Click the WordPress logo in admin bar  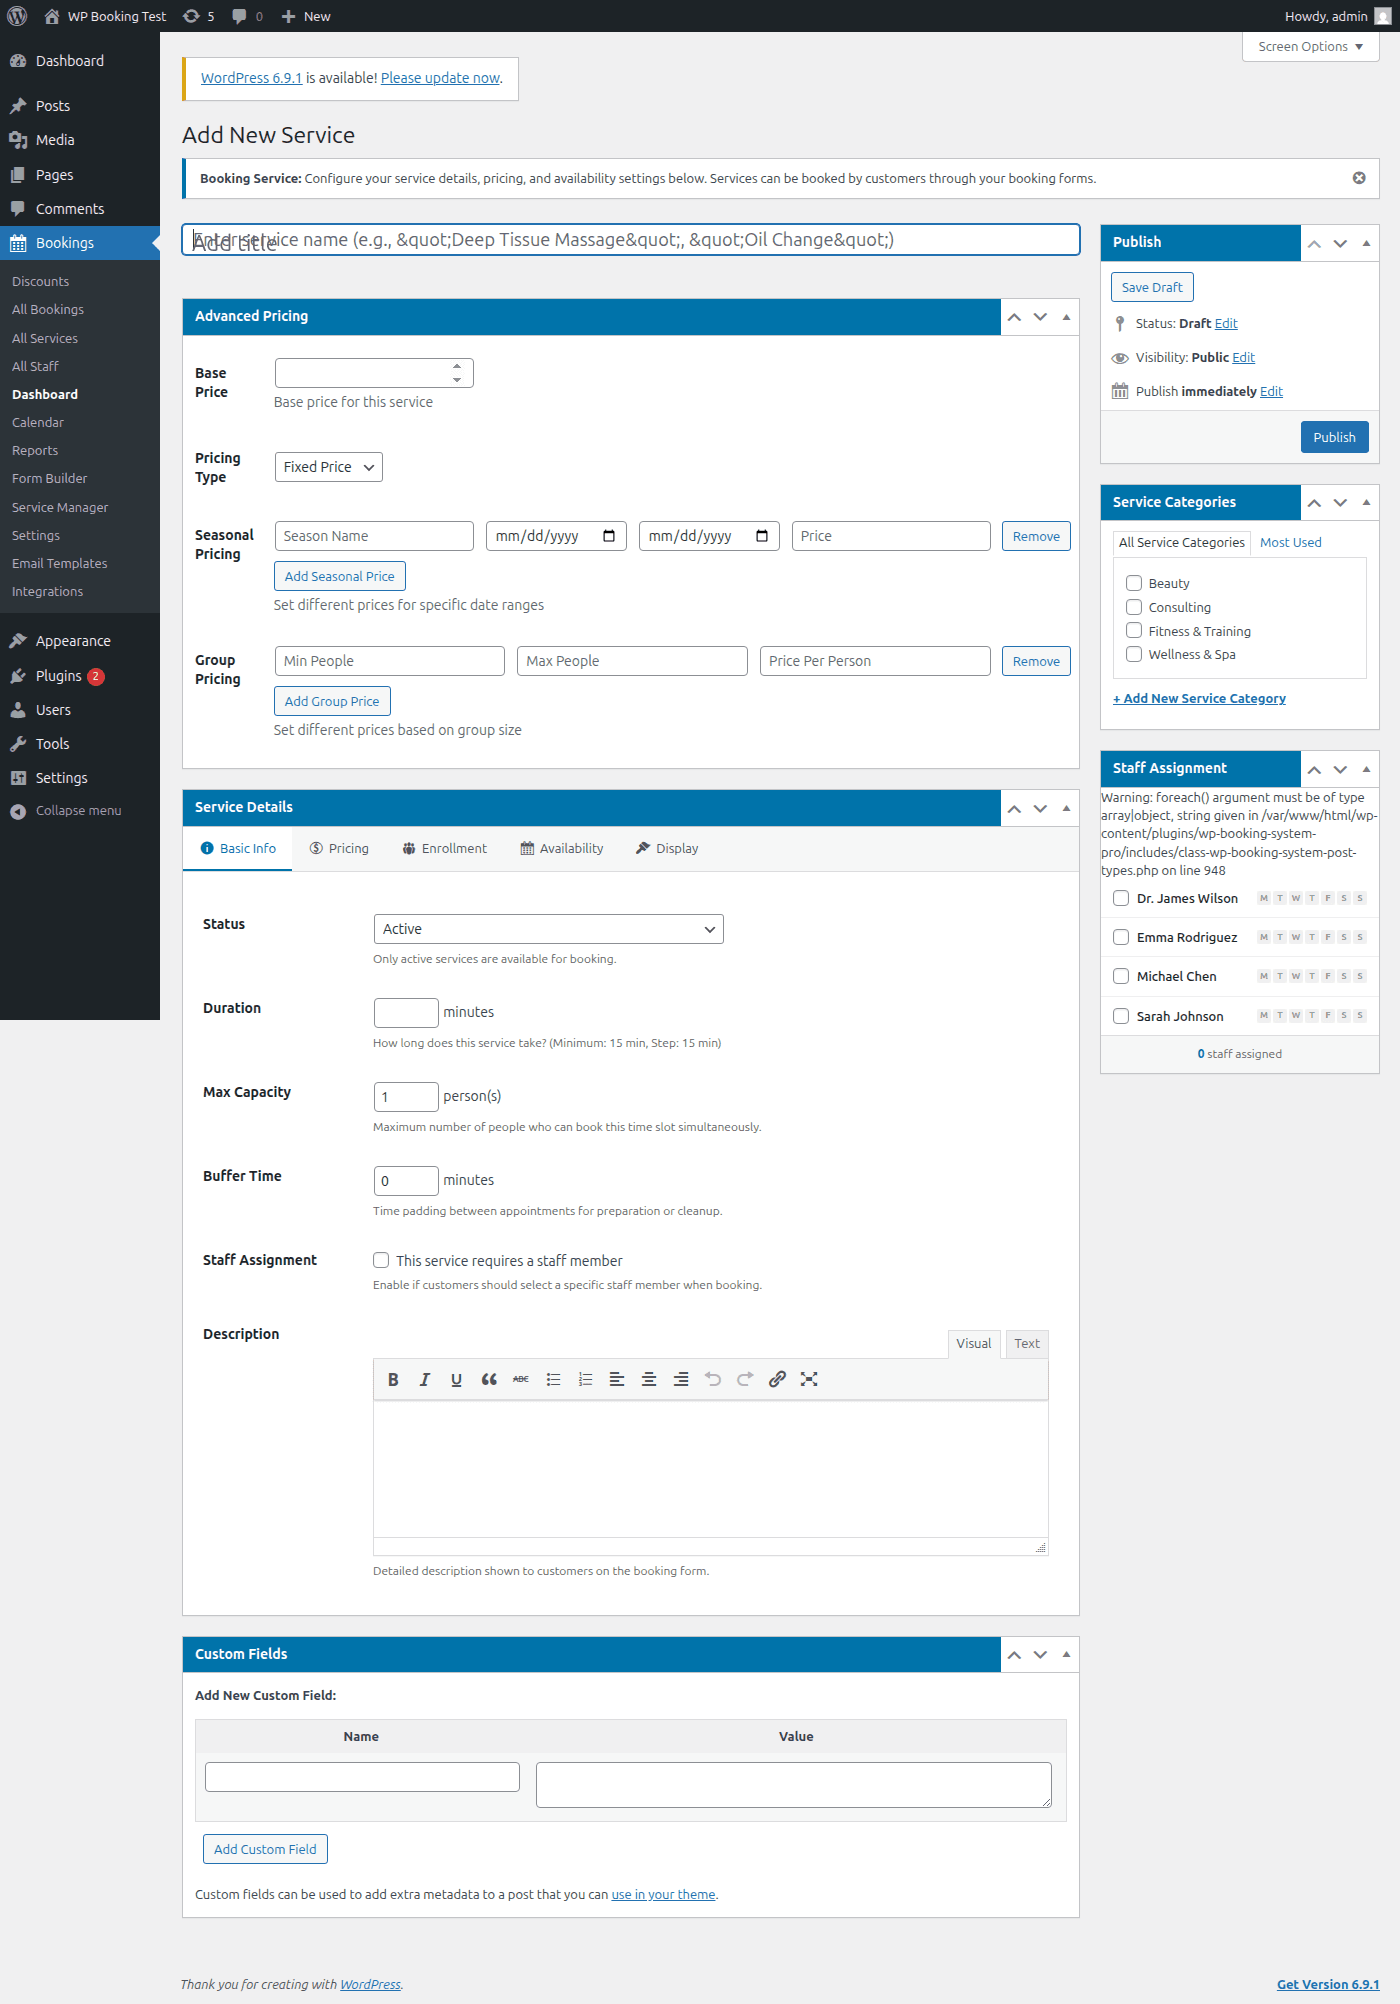(x=17, y=16)
